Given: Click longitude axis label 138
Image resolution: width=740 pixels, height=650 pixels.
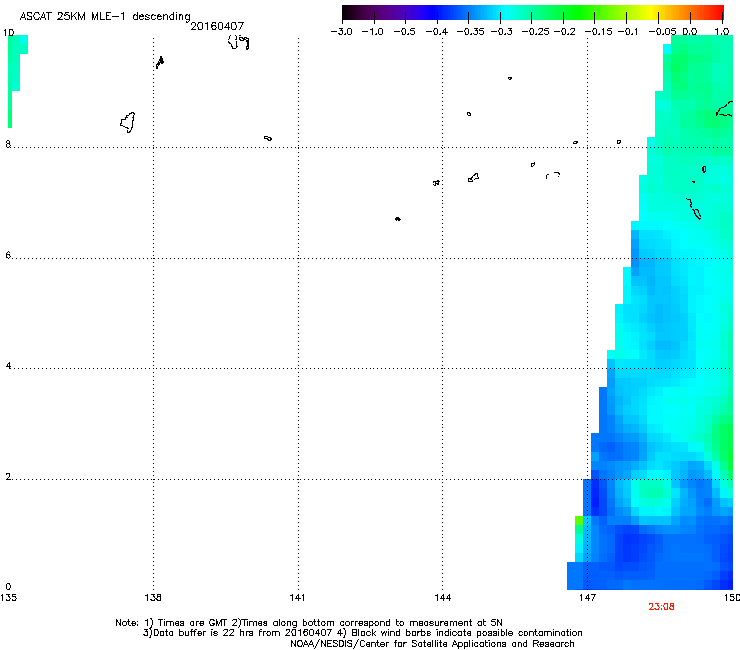Looking at the screenshot, I should (153, 598).
